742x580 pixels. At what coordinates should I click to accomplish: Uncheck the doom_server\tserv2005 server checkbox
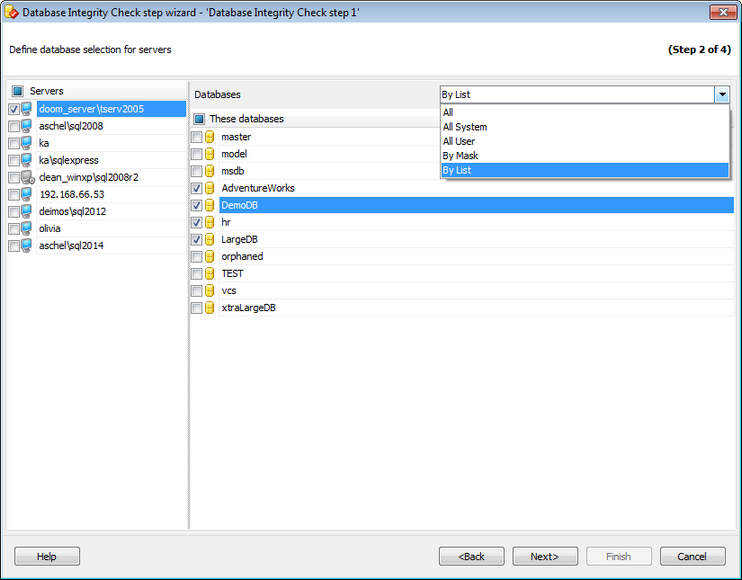click(x=14, y=109)
